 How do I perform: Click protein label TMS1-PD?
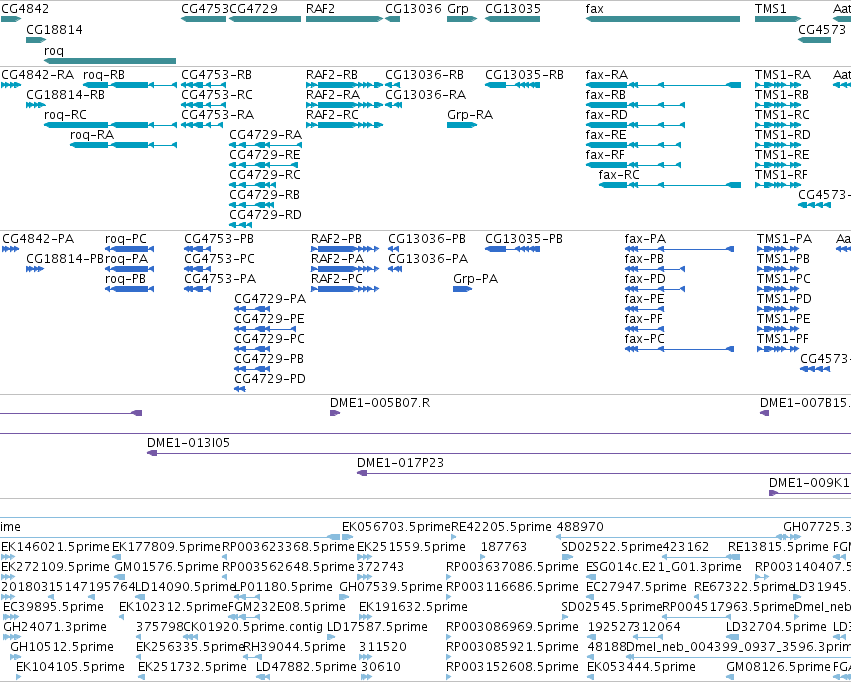pos(784,299)
